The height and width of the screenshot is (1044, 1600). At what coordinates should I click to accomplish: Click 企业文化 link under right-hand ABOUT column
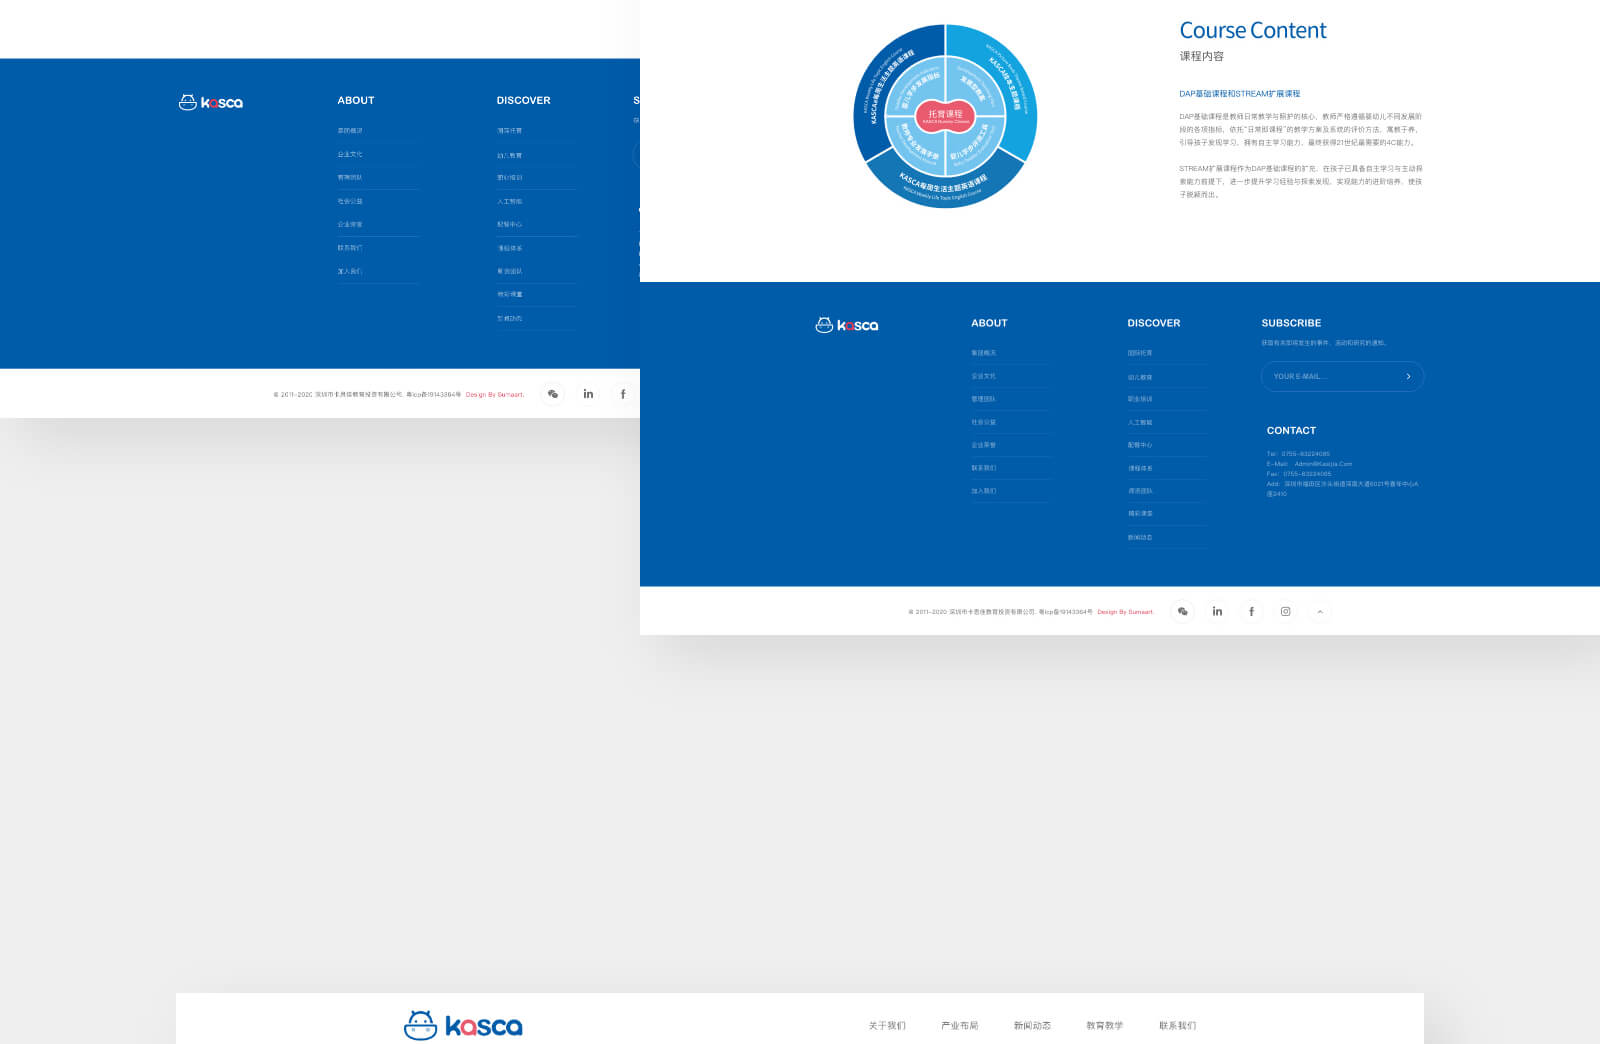(983, 376)
